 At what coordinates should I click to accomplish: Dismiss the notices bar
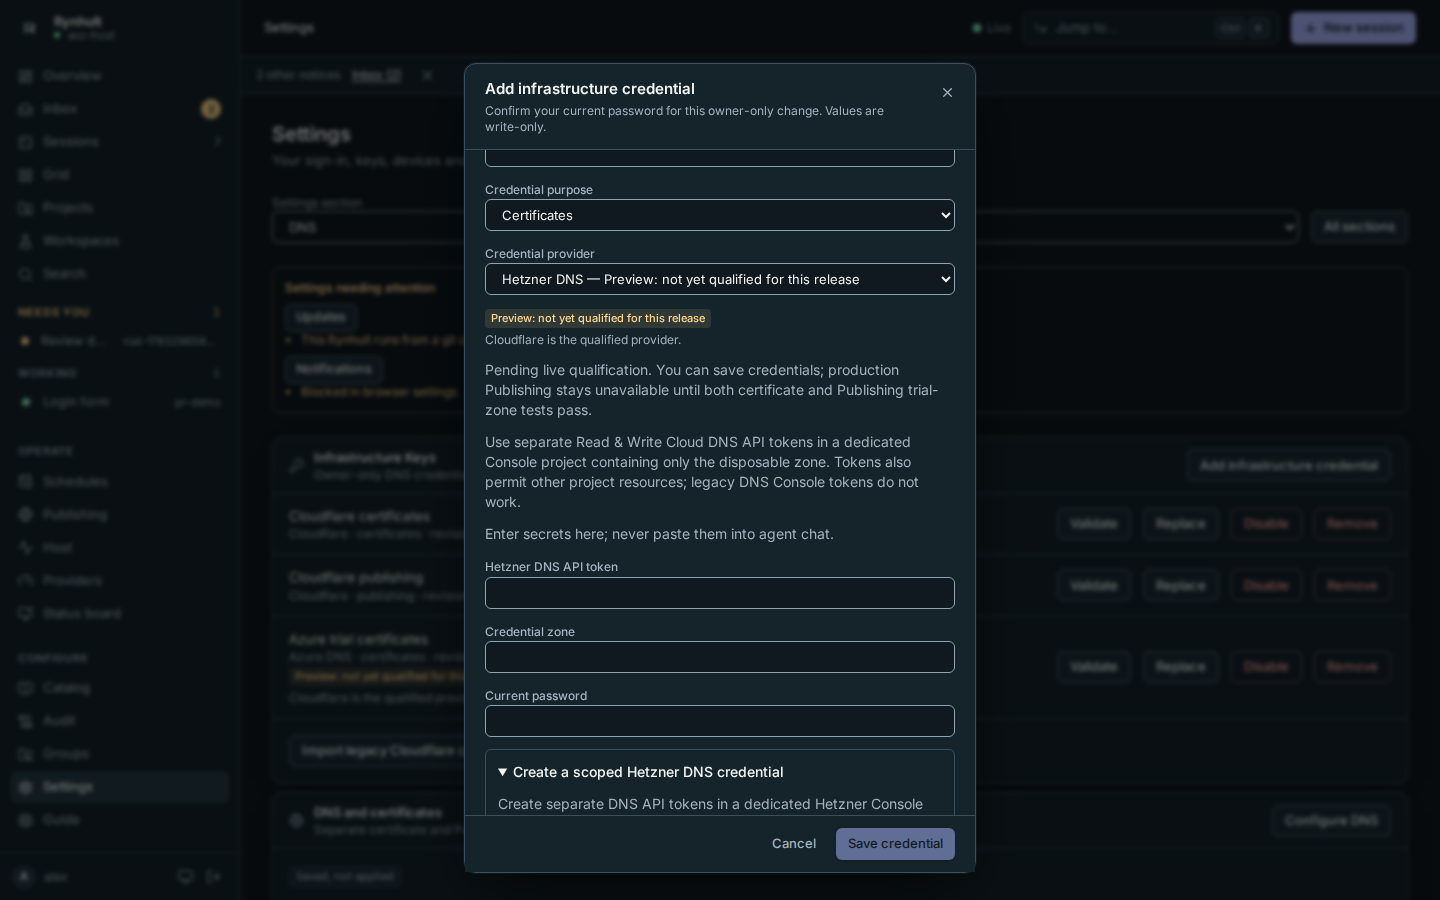point(427,75)
